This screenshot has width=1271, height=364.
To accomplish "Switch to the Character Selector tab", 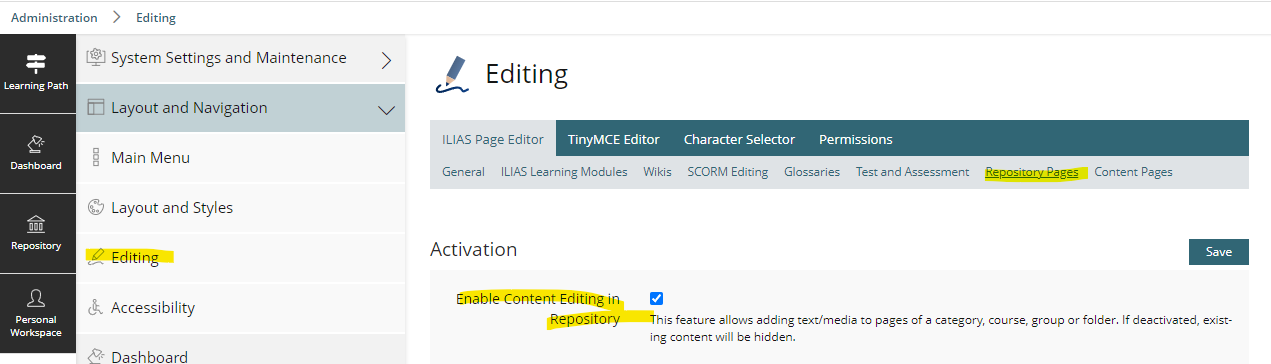I will [x=739, y=139].
